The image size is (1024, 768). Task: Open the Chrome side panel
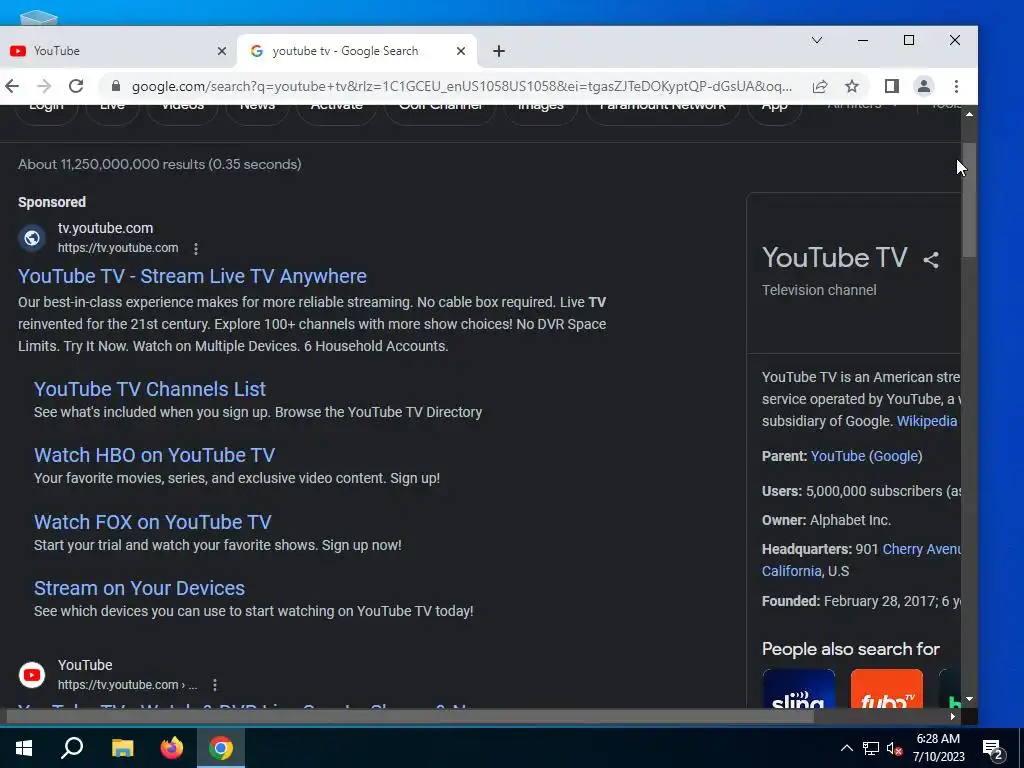(891, 86)
